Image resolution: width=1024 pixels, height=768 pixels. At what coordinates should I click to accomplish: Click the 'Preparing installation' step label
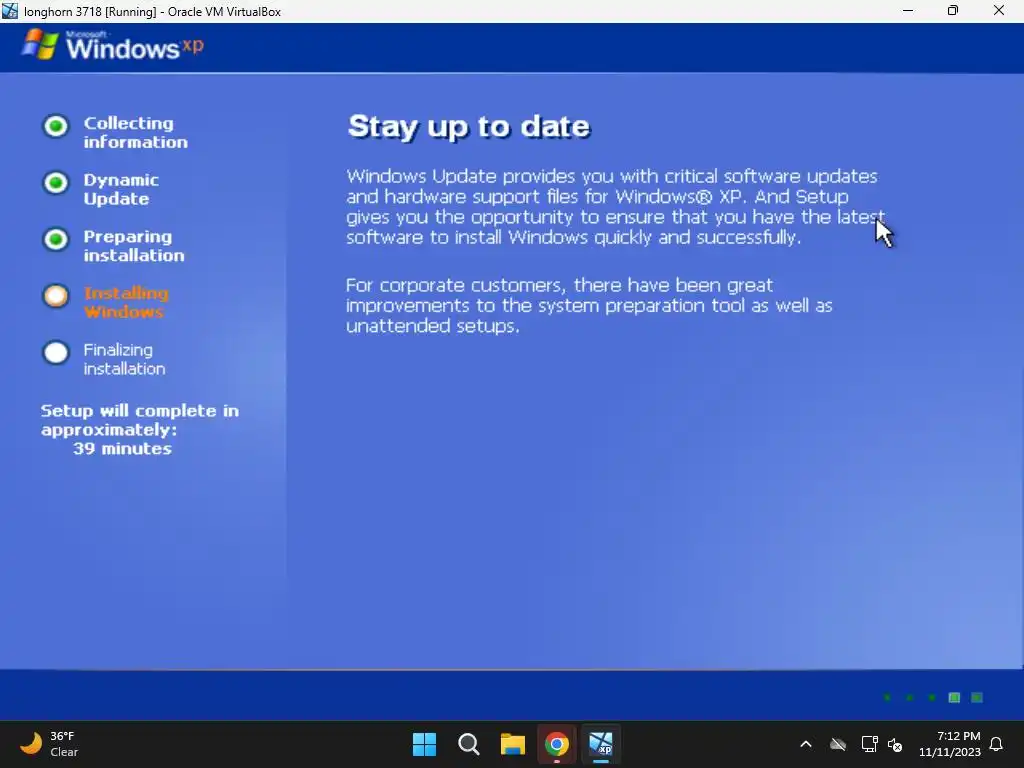[134, 246]
